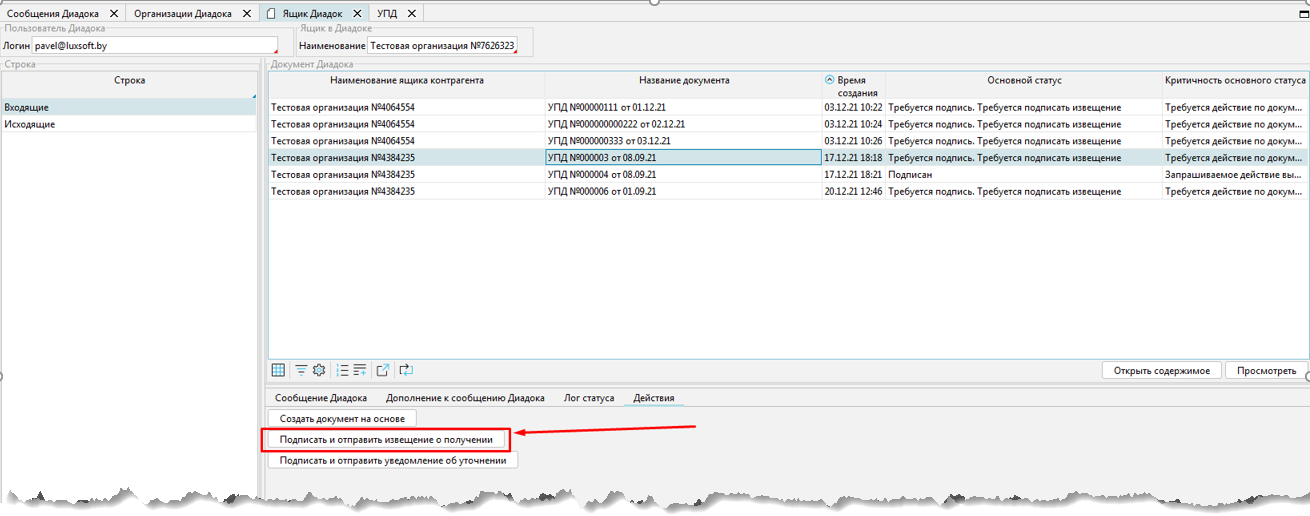This screenshot has width=1310, height=516.
Task: Click the open-in-new-window export icon
Action: [382, 370]
